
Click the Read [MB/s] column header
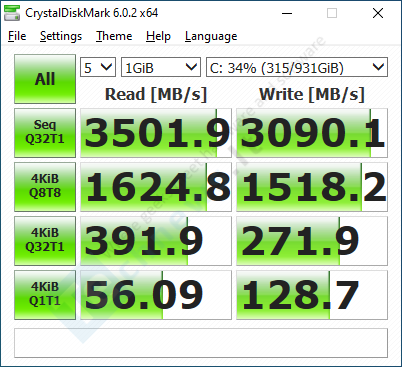click(156, 94)
